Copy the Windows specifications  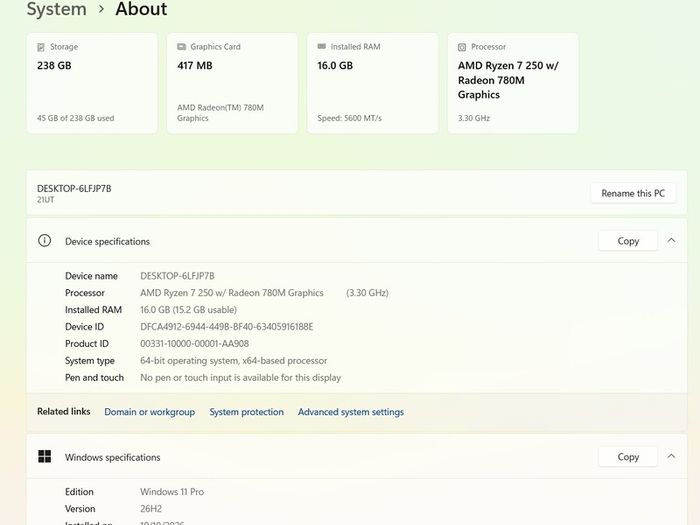[628, 457]
